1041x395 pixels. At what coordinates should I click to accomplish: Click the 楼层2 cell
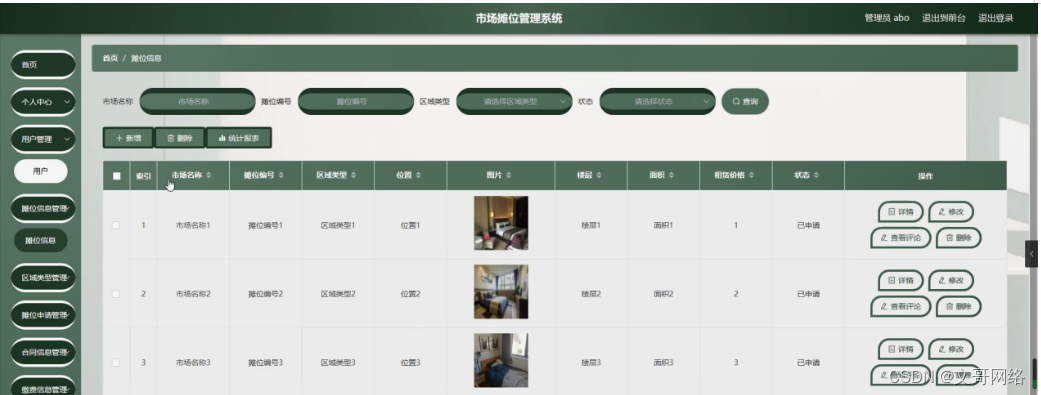tap(591, 293)
